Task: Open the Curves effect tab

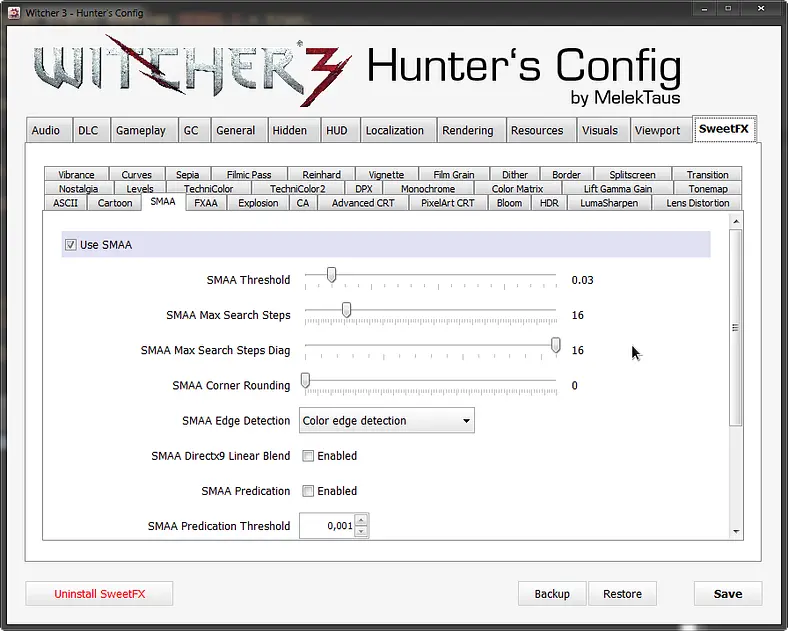Action: [x=137, y=174]
